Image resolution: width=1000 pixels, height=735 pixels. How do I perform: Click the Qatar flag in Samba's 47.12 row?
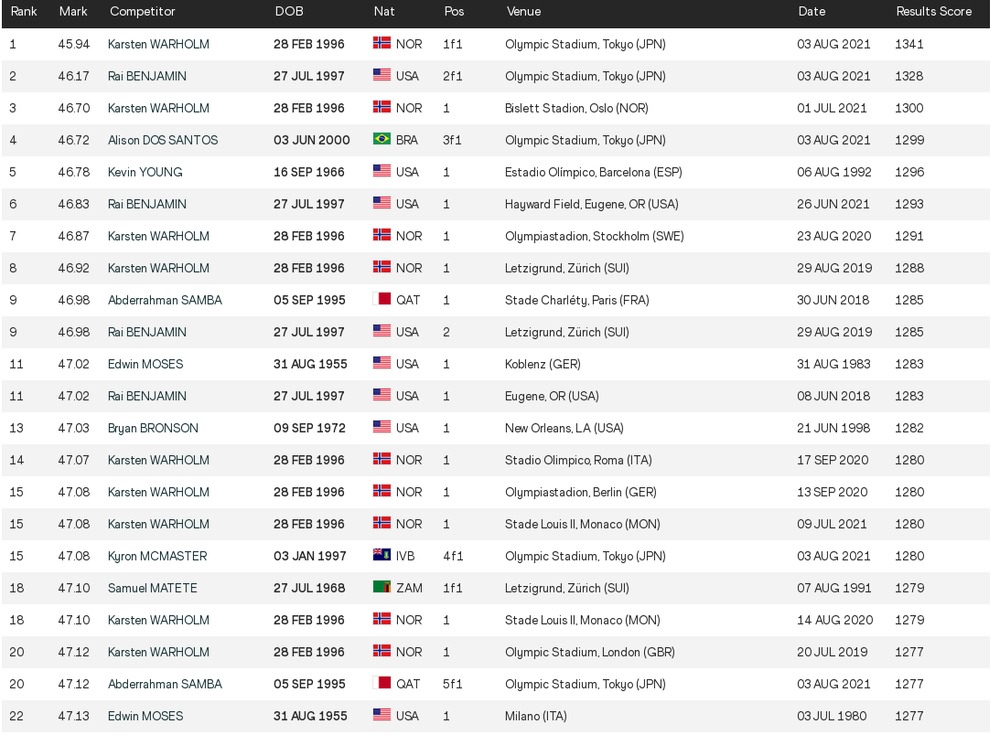[382, 684]
